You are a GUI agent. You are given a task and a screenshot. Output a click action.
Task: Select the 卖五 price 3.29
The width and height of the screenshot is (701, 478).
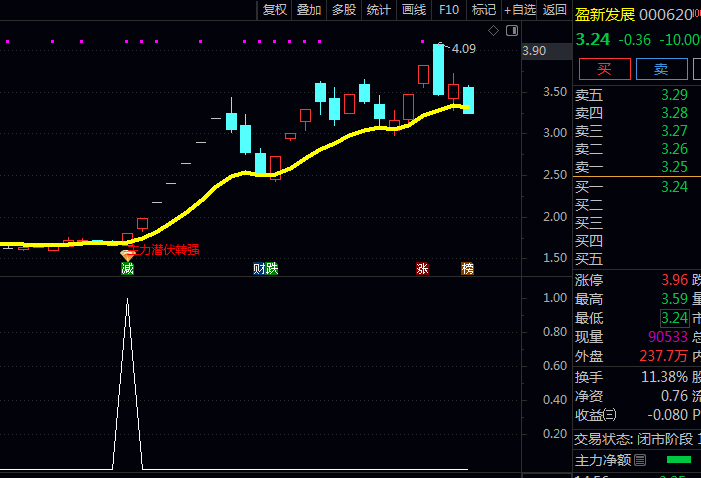tap(674, 95)
